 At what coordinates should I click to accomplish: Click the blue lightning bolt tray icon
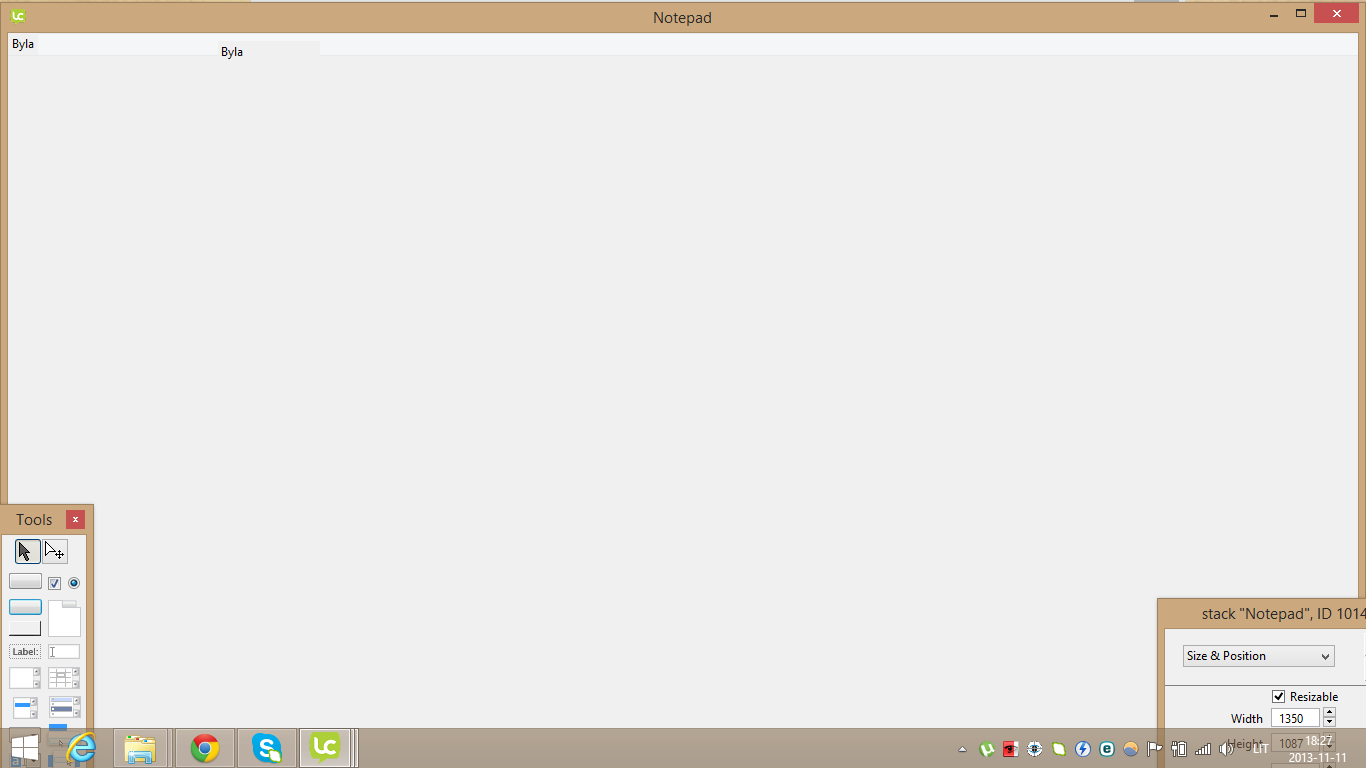click(1083, 749)
